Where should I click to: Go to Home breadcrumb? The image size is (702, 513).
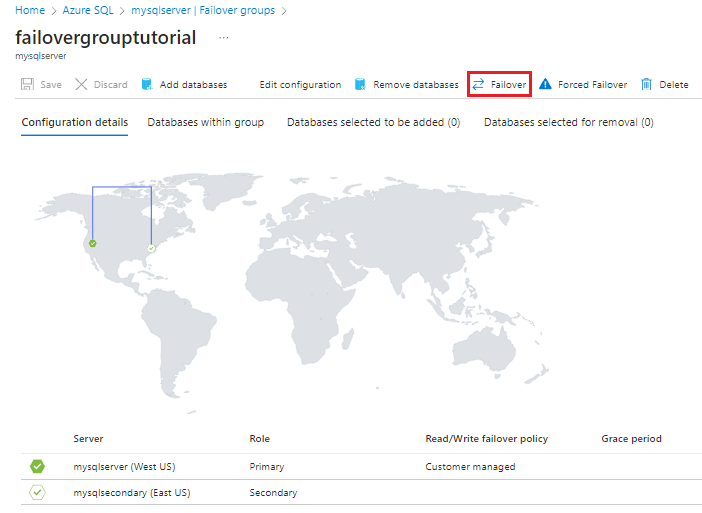pos(30,10)
